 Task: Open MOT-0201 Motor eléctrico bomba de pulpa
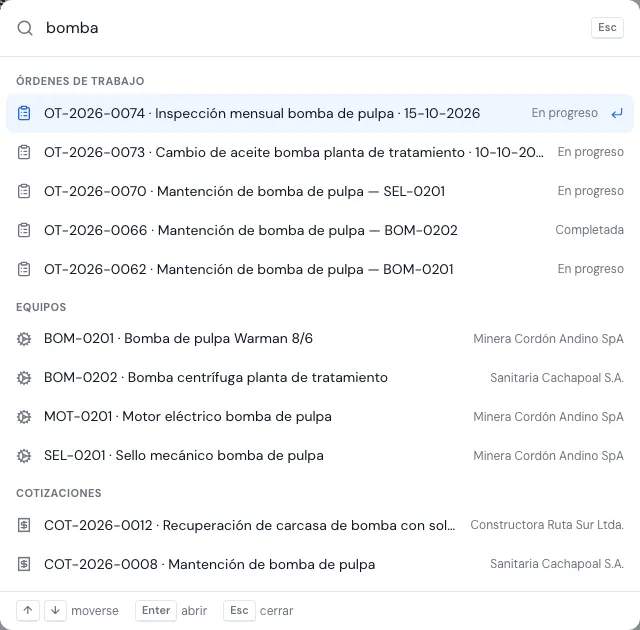pos(320,417)
